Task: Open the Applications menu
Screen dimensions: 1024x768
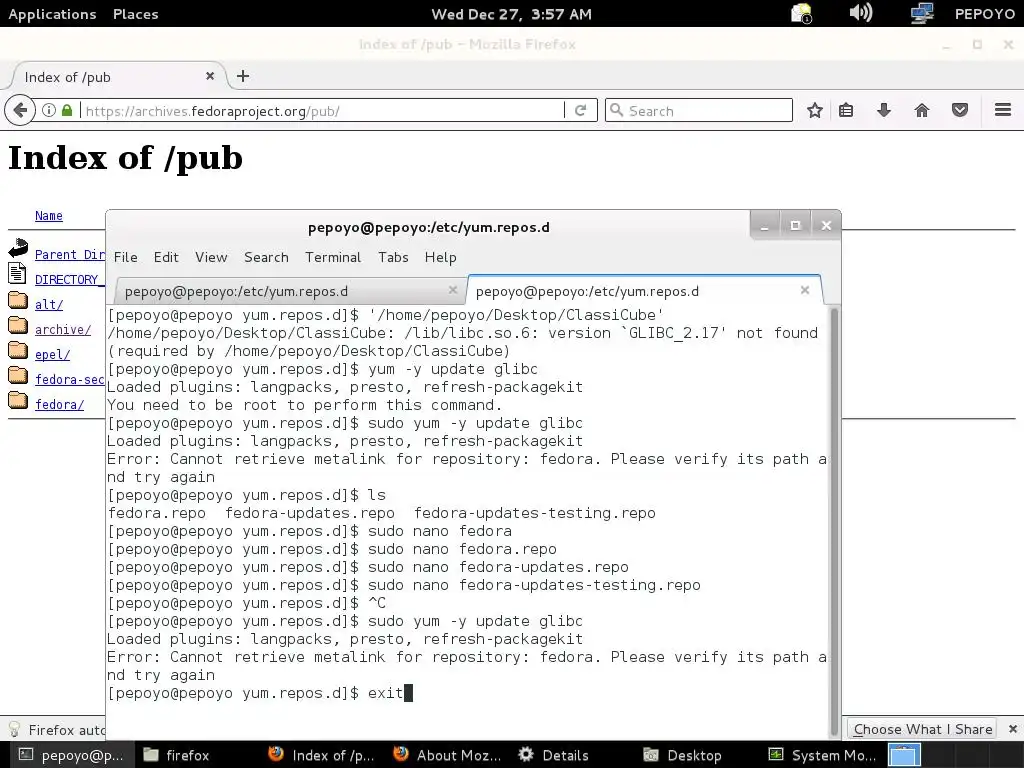Action: [x=52, y=14]
